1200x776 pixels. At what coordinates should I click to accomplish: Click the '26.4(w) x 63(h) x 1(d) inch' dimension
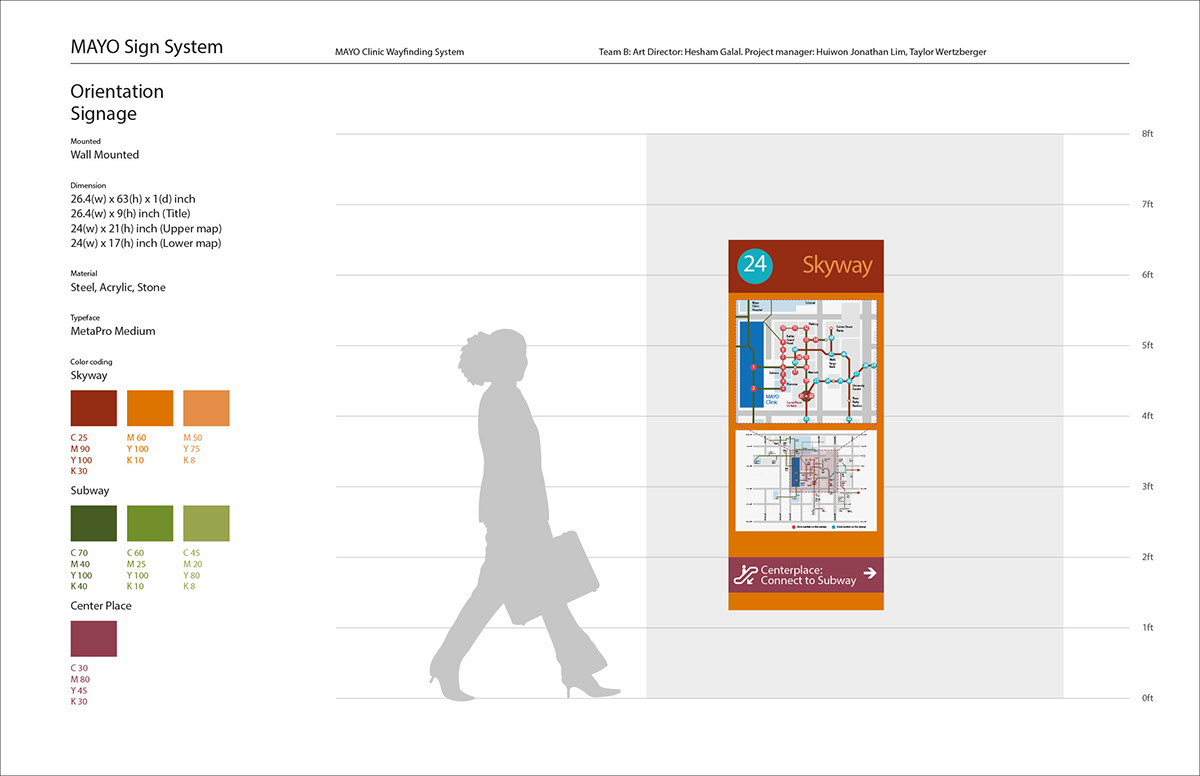pos(133,199)
